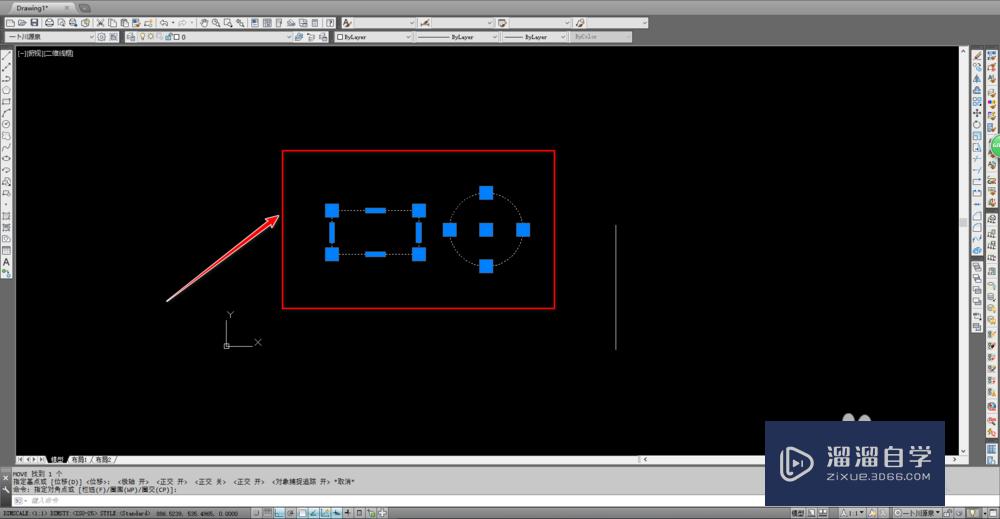Click the Layer Previous icon
The image size is (1000, 519).
(311, 37)
